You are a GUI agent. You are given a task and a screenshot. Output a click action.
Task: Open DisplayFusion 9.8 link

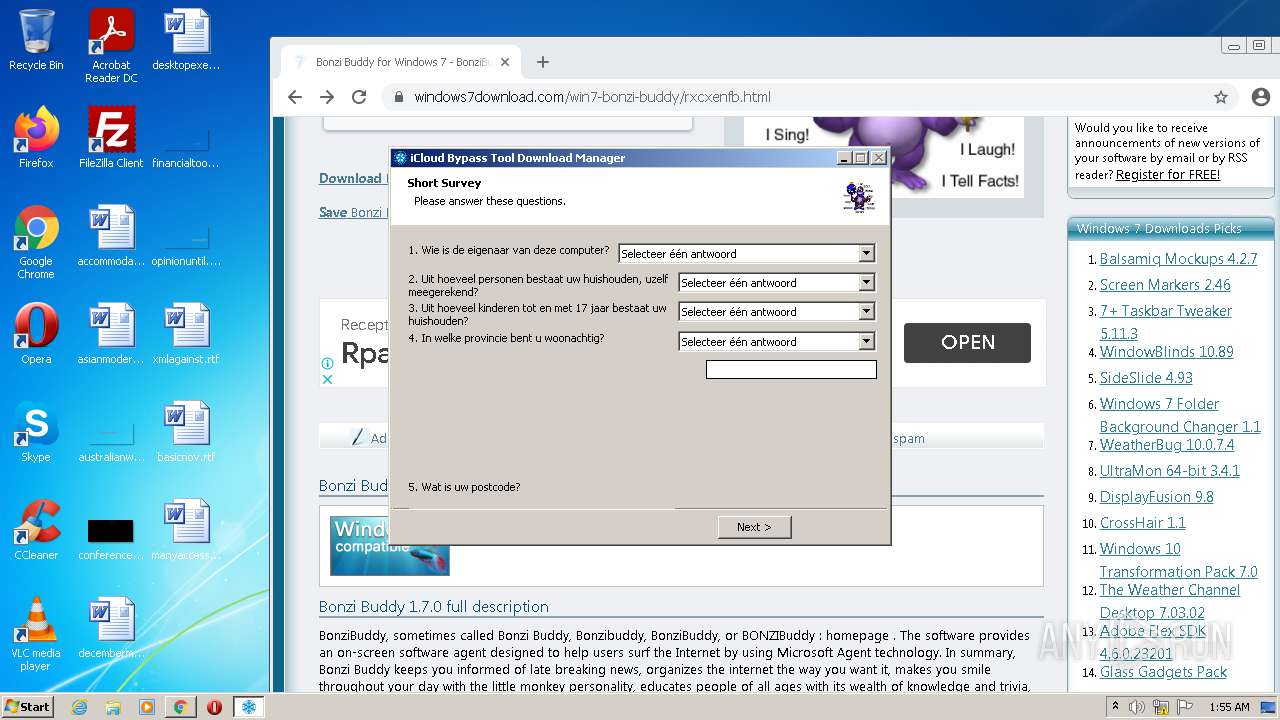pos(1156,496)
